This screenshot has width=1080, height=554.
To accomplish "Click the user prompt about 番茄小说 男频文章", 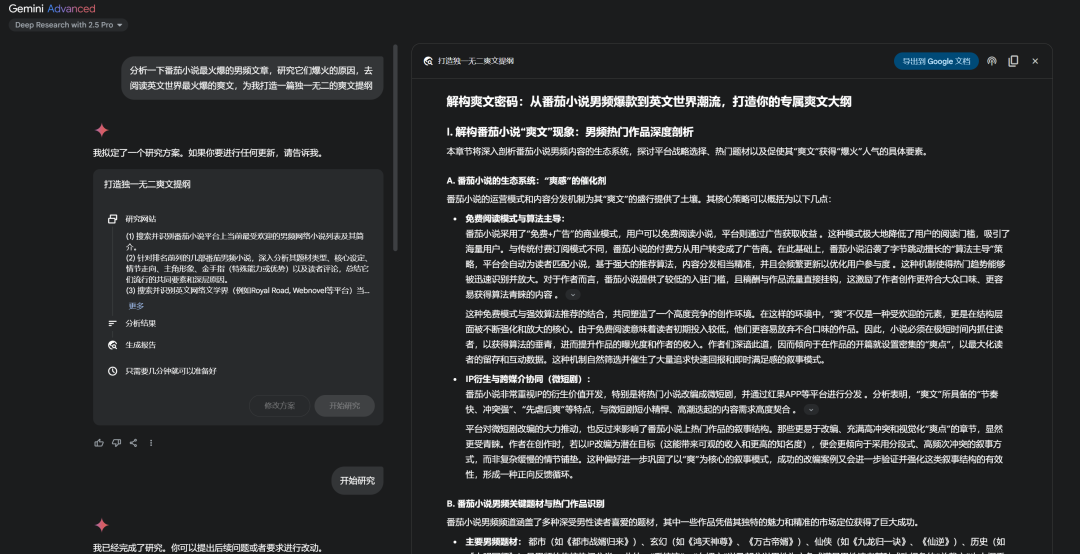I will point(252,78).
